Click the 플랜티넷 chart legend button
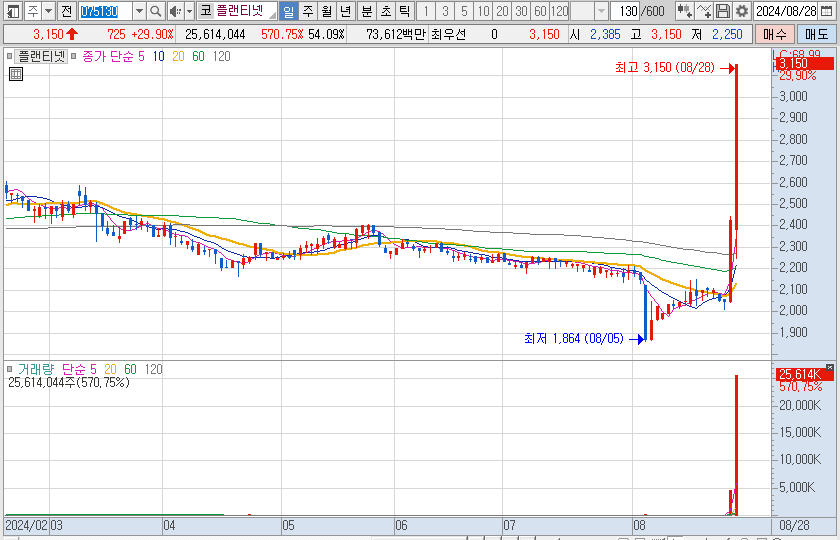This screenshot has width=840, height=540. [x=41, y=56]
